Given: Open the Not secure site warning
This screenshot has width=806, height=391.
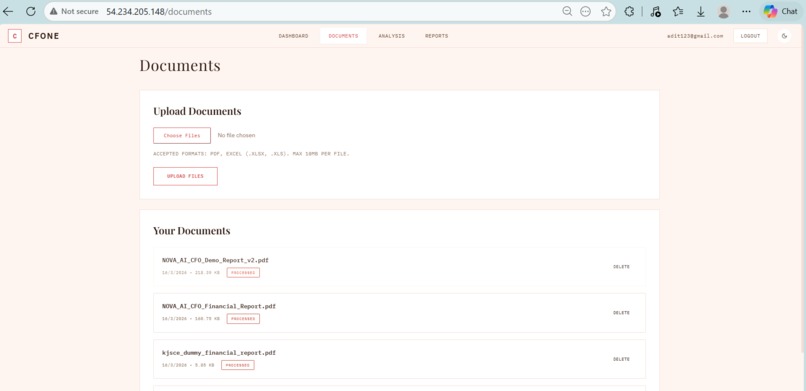Looking at the screenshot, I should click(74, 11).
